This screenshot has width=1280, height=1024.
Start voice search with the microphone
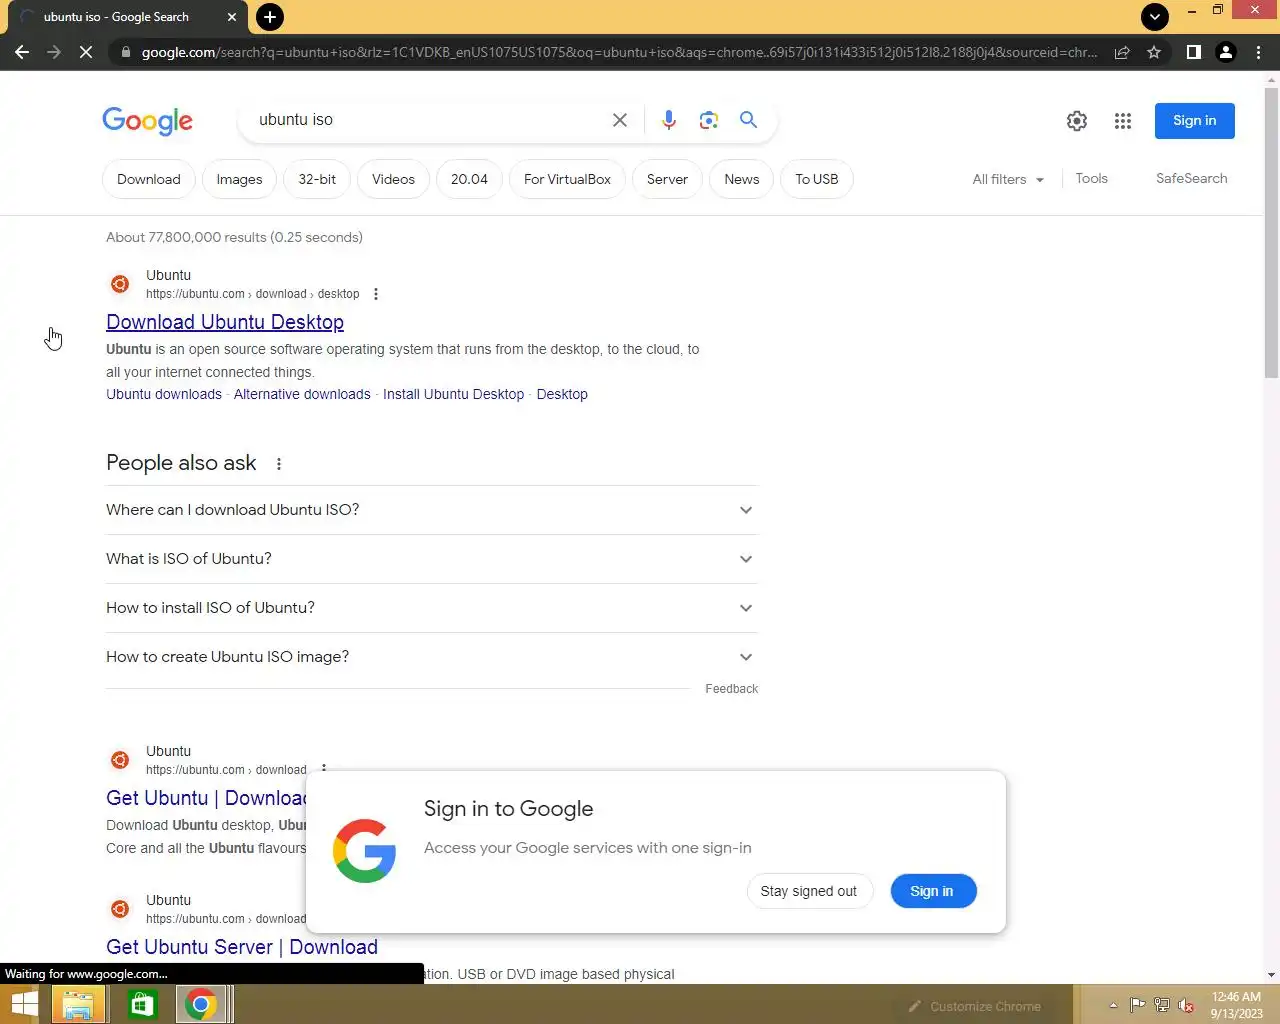[x=669, y=120]
